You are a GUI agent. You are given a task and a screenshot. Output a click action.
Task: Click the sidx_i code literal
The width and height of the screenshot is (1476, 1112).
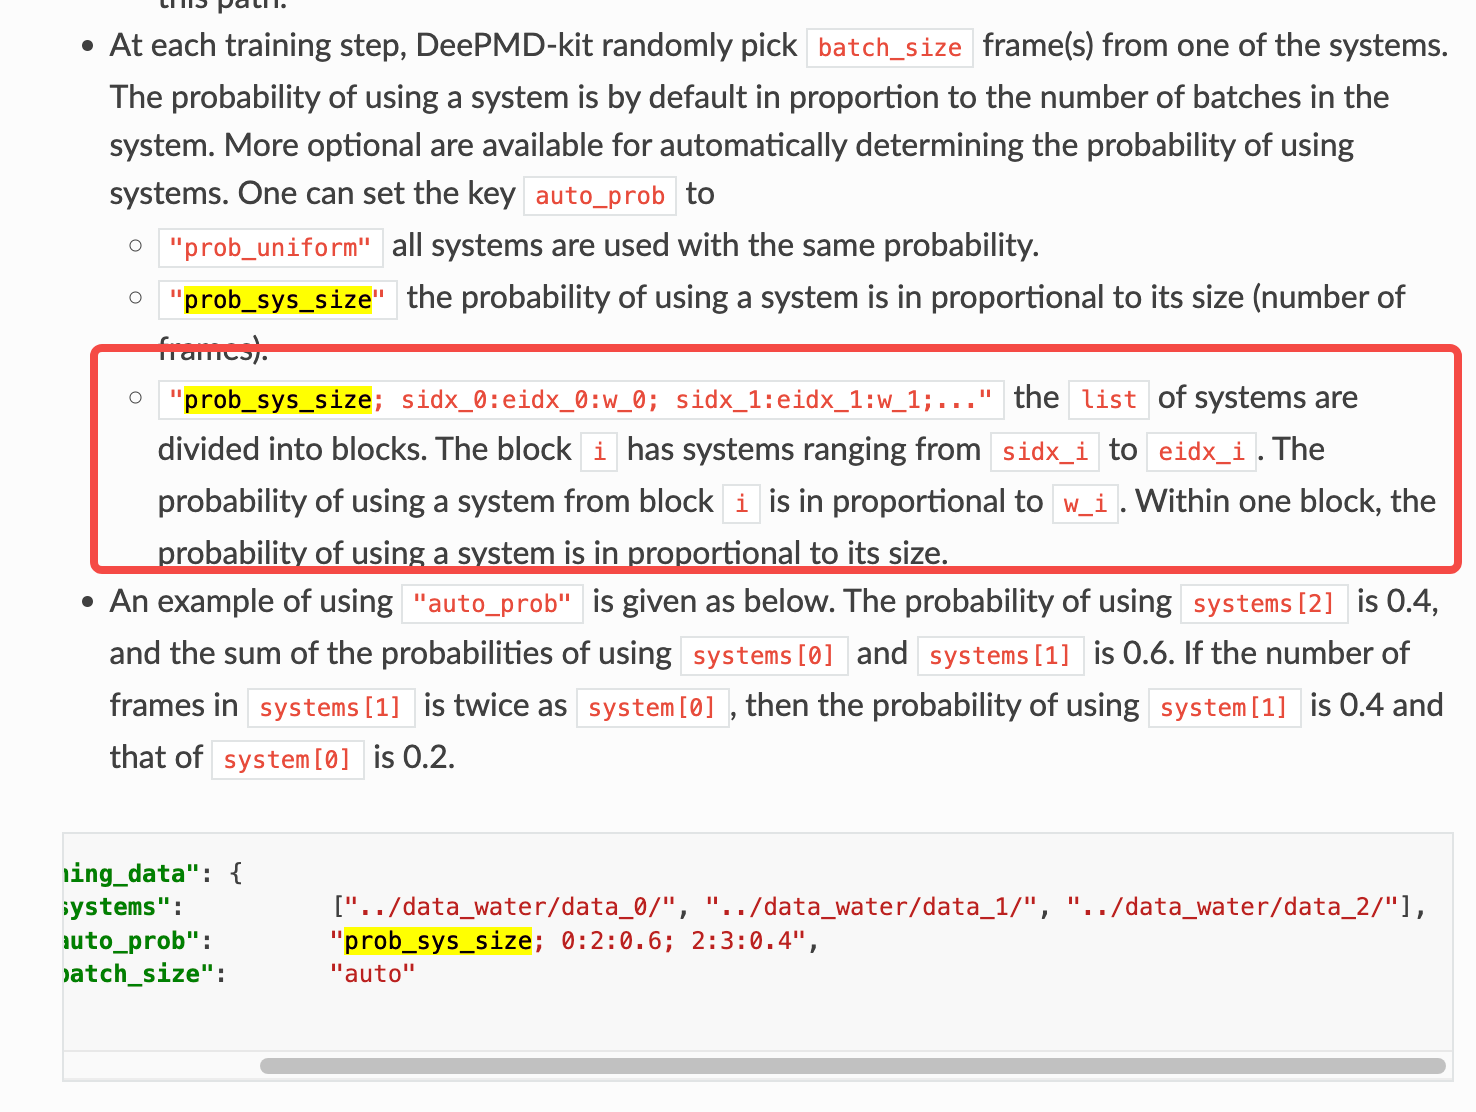1045,451
